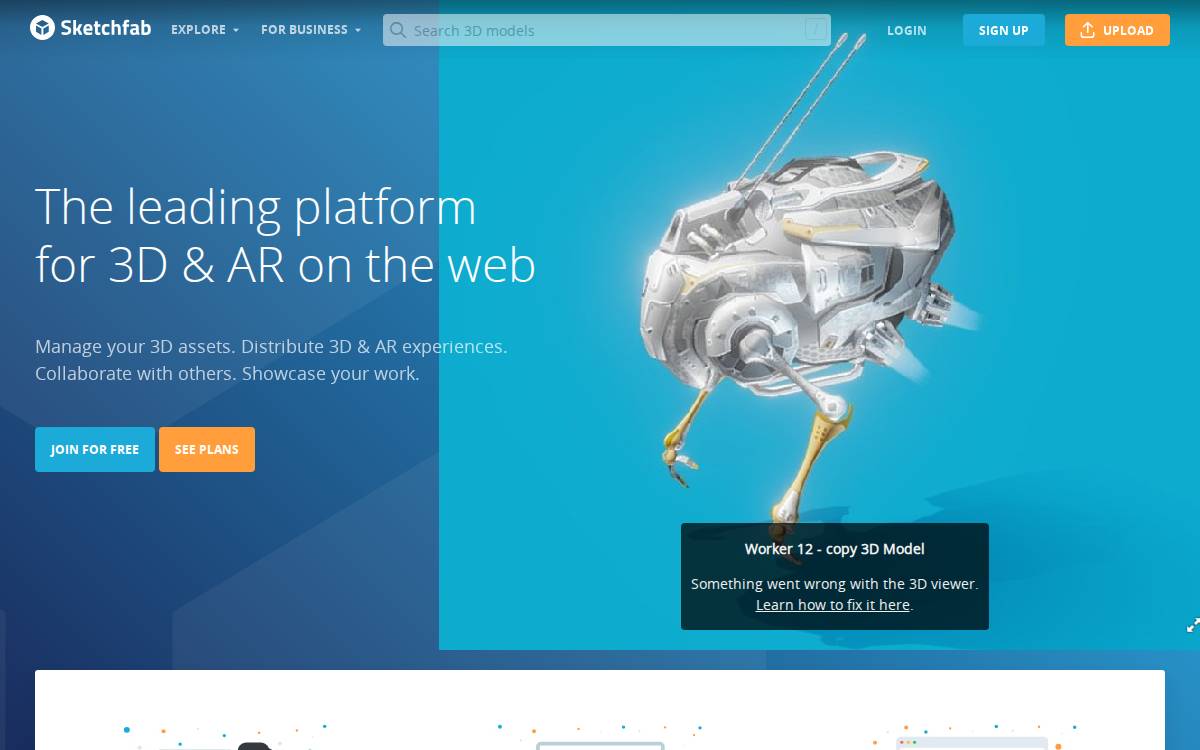
Task: Click the See Plans button
Action: 207,449
